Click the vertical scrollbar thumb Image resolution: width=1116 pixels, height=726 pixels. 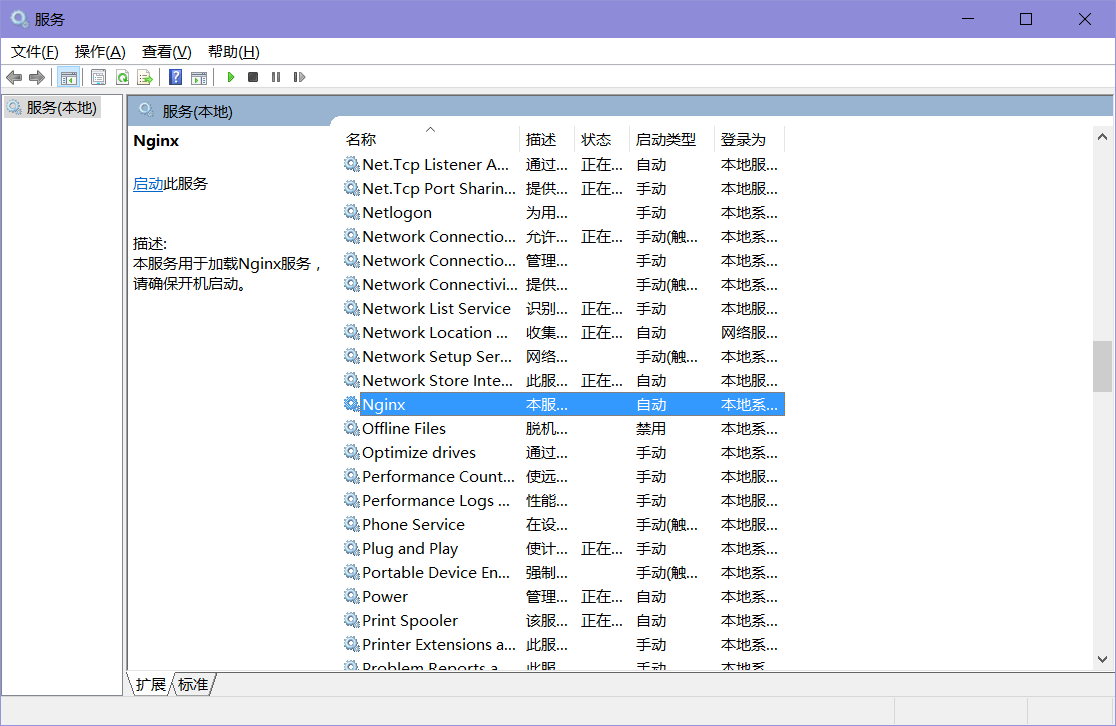coord(1102,366)
